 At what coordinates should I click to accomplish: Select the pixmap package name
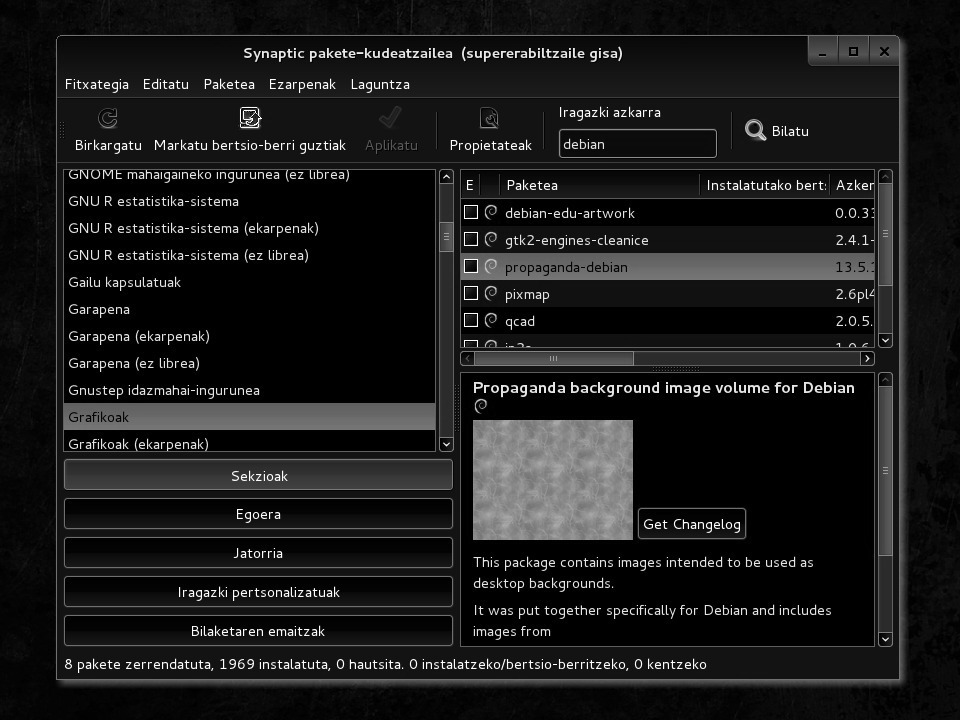click(x=527, y=294)
